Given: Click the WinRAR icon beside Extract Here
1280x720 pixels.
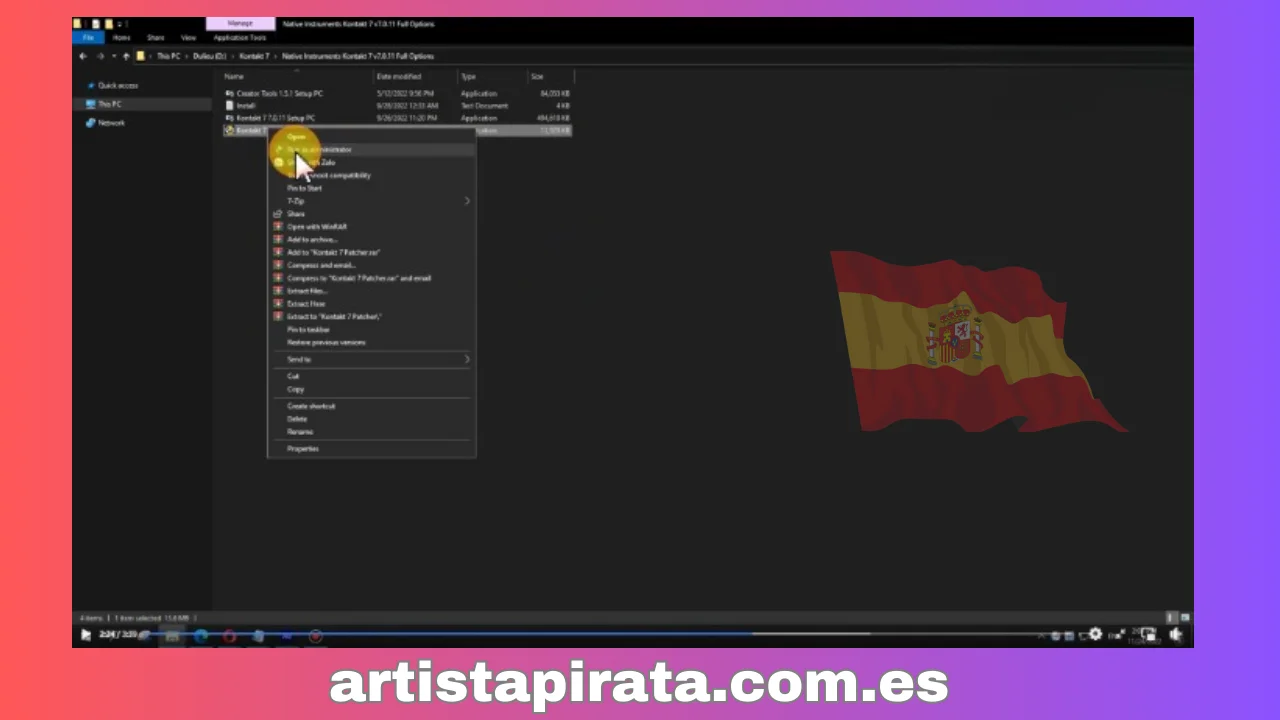Looking at the screenshot, I should coord(278,304).
